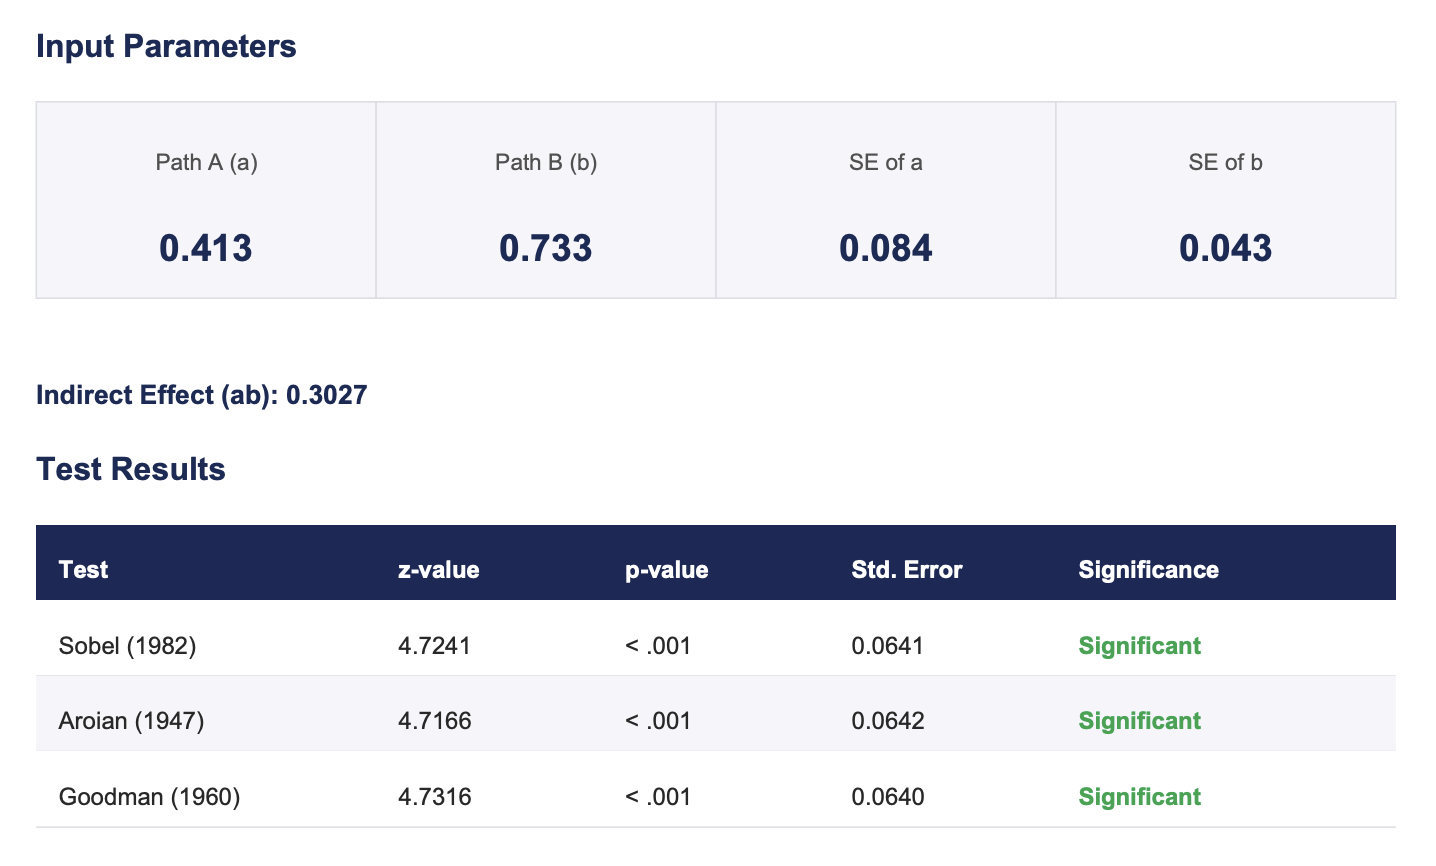The image size is (1436, 866).
Task: Select the SE of b value 0.043
Action: pyautogui.click(x=1225, y=248)
